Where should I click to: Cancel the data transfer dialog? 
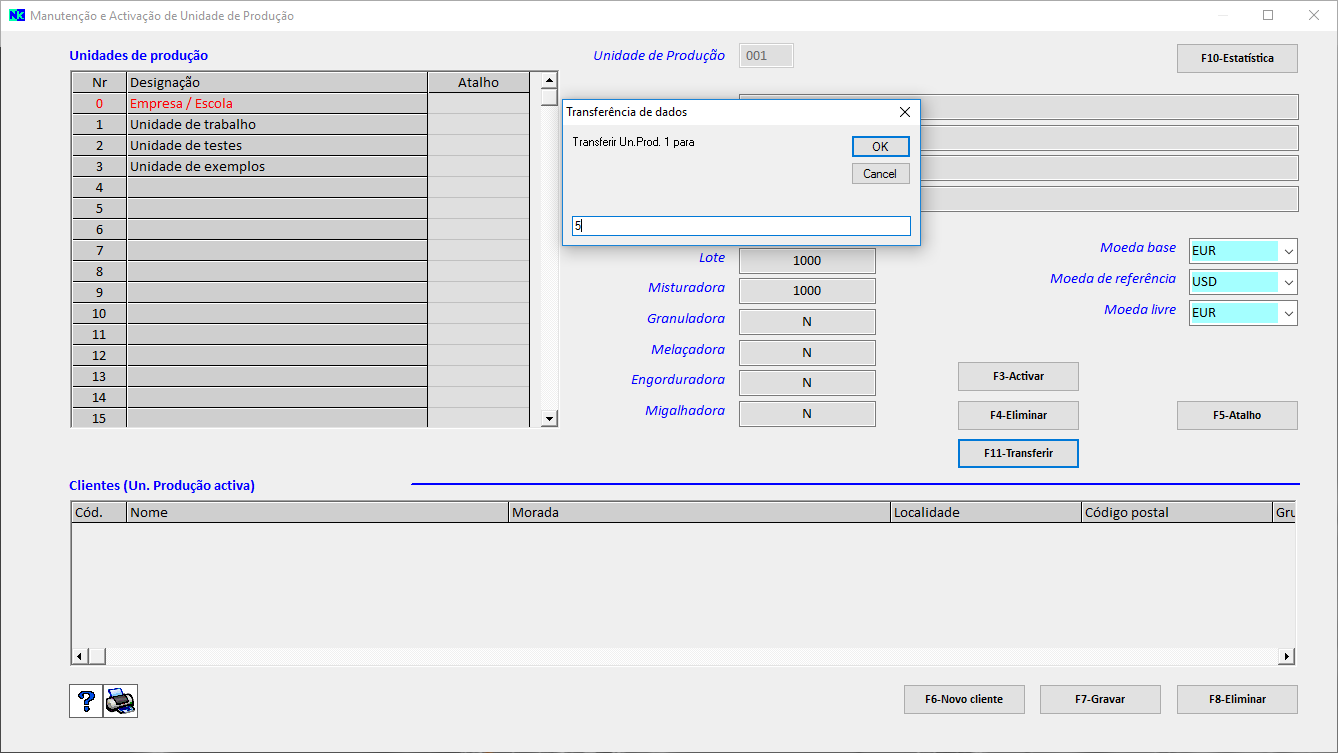coord(880,174)
